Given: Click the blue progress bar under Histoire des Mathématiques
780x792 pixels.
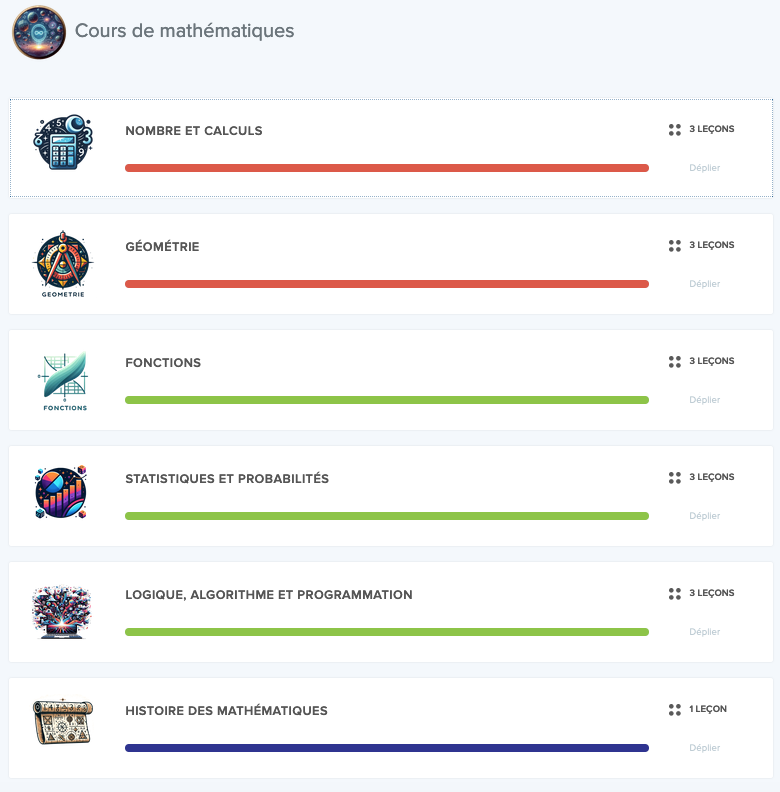Looking at the screenshot, I should click(387, 748).
